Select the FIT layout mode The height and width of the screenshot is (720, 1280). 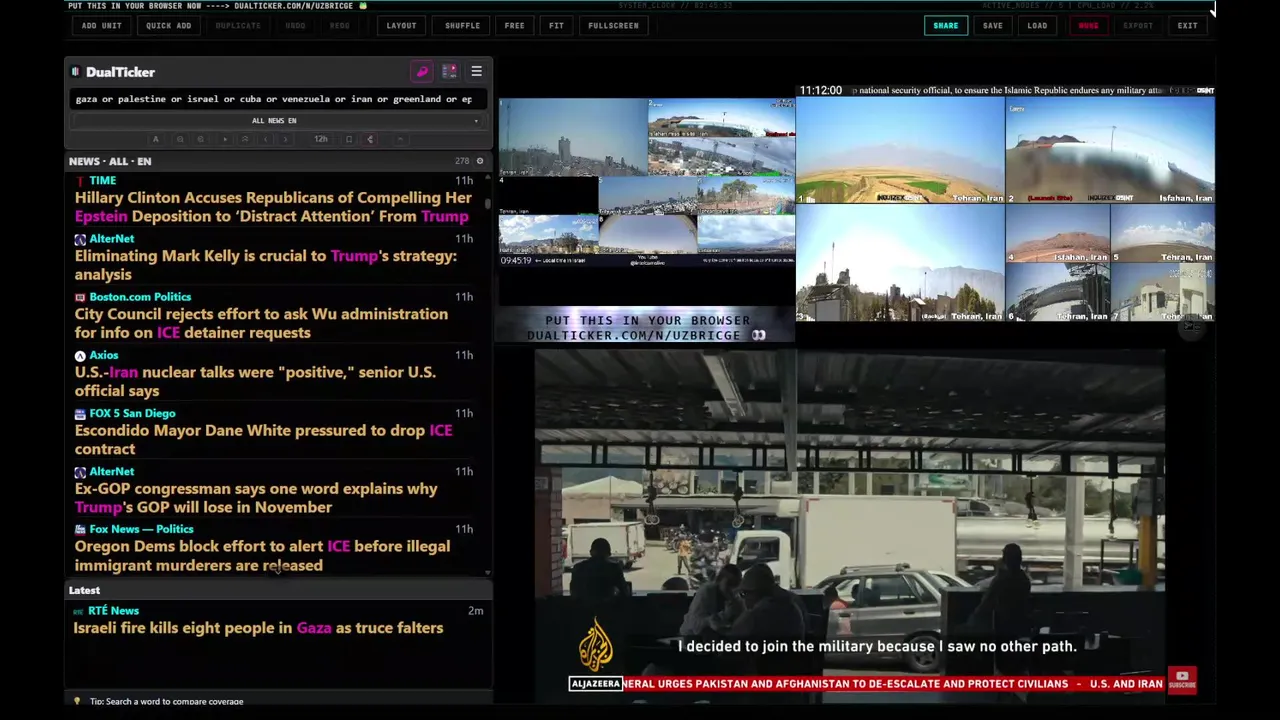click(556, 26)
